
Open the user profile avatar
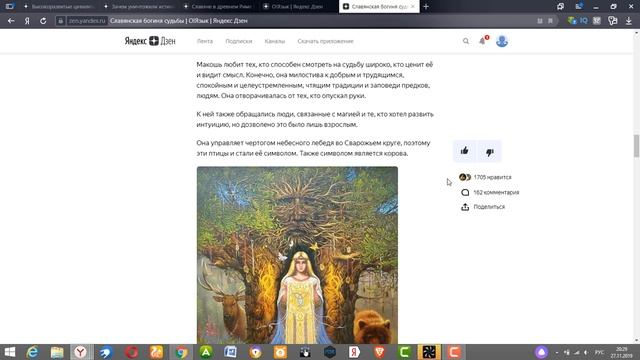pos(502,41)
